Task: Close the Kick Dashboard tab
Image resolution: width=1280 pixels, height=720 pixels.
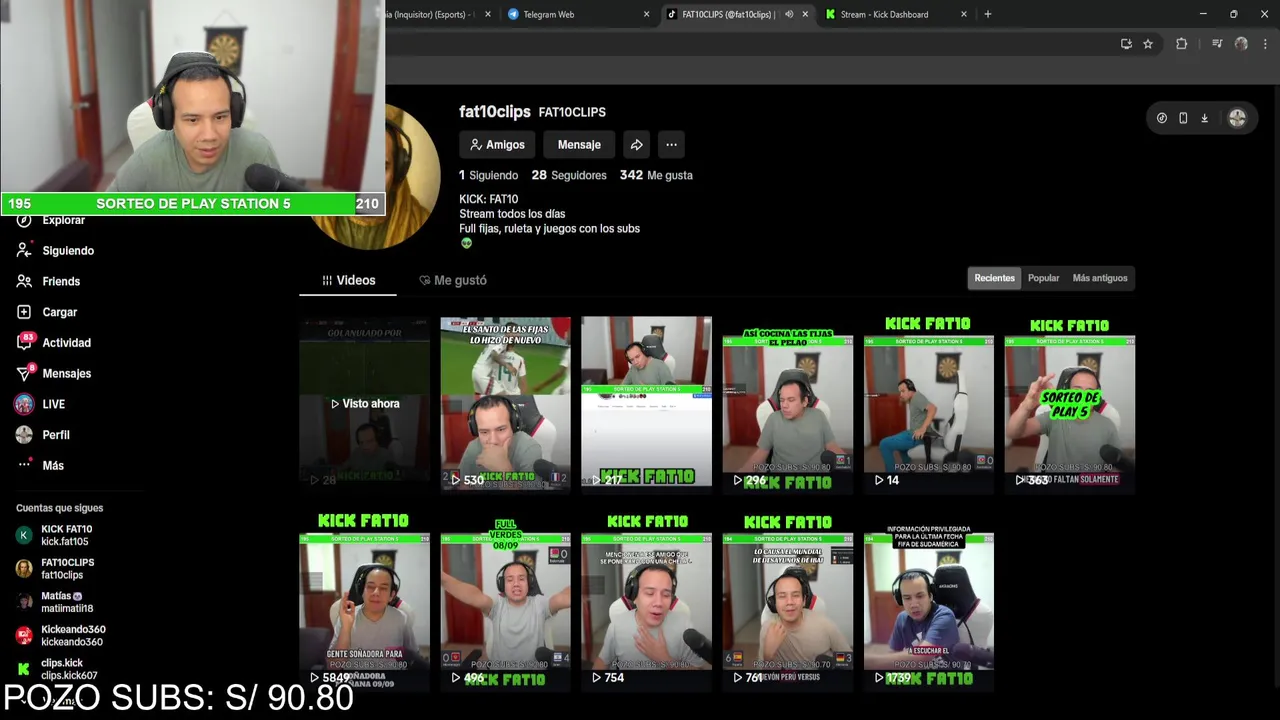Action: (964, 14)
